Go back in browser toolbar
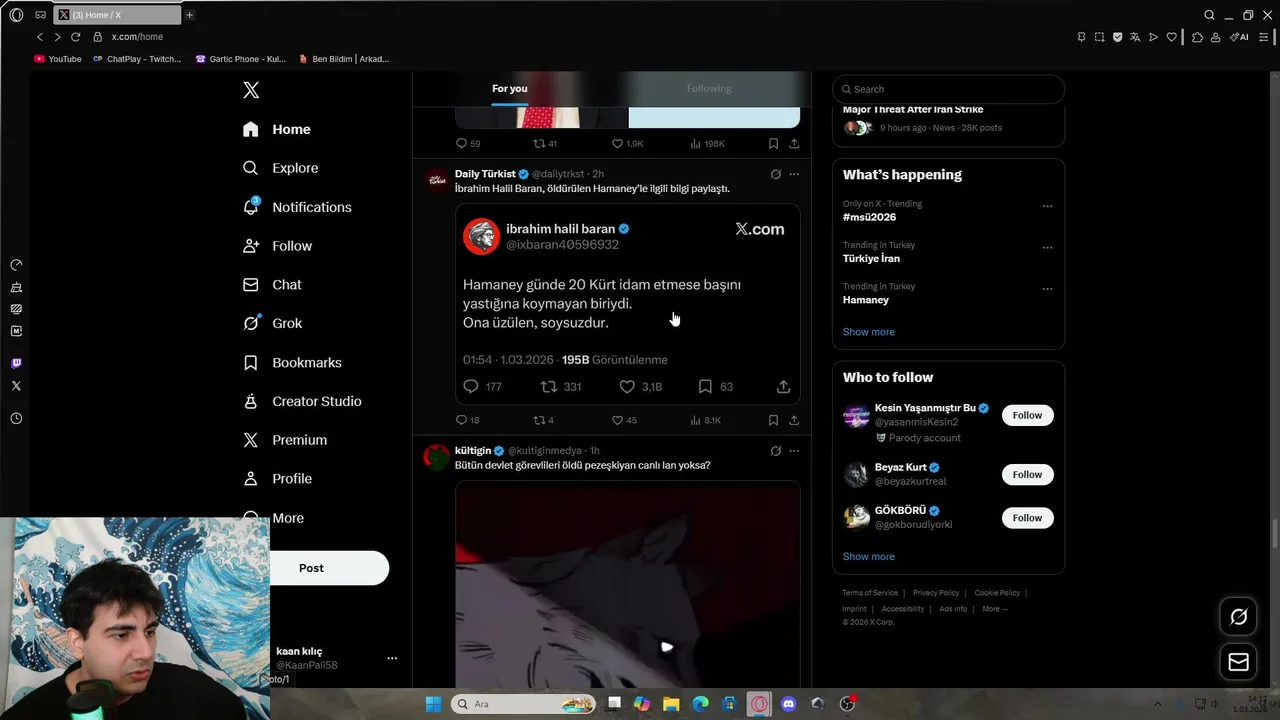The image size is (1280, 720). coord(40,37)
